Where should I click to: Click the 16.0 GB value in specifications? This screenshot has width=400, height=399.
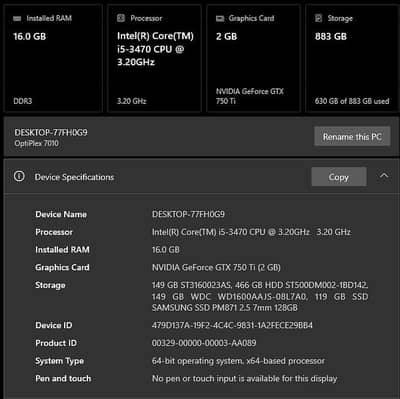coord(166,249)
